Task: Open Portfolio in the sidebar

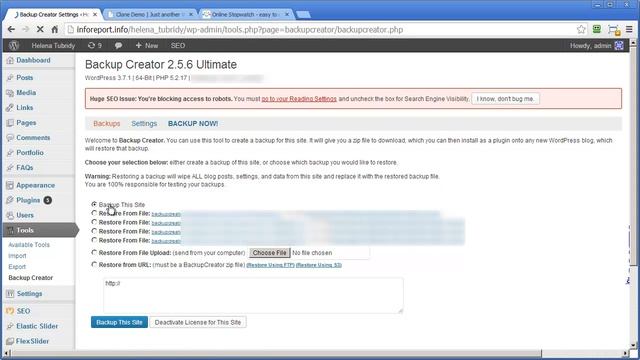Action: pyautogui.click(x=30, y=153)
